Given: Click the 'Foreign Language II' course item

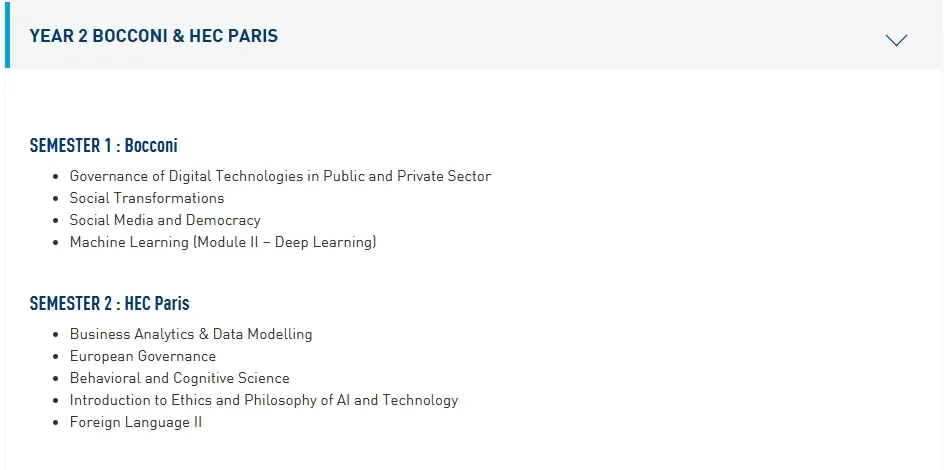Looking at the screenshot, I should pos(135,422).
